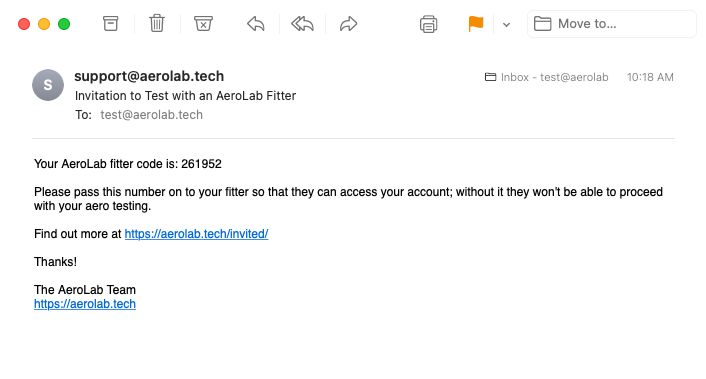The width and height of the screenshot is (706, 379).
Task: Open the https://aerolab.tech signature link
Action: (x=85, y=304)
